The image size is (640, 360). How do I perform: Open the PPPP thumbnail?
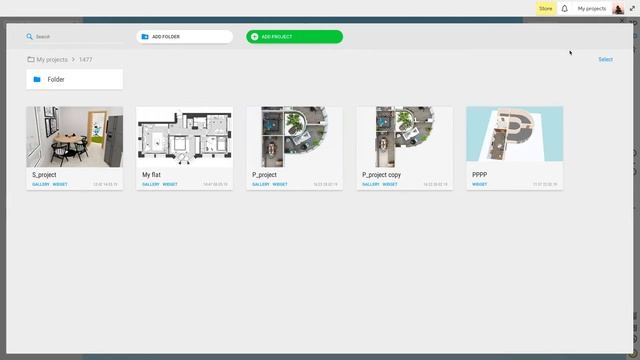[x=515, y=134]
